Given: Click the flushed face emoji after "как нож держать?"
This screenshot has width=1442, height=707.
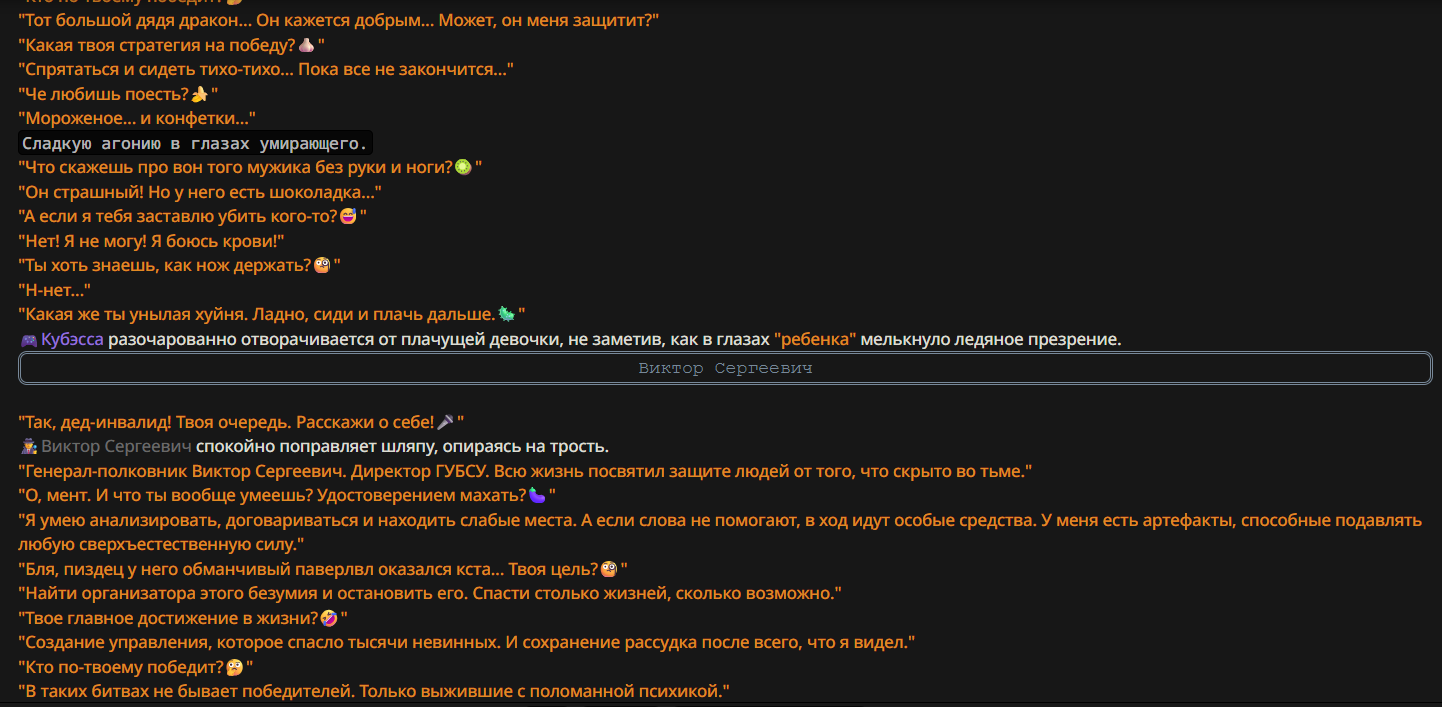Looking at the screenshot, I should [x=322, y=265].
